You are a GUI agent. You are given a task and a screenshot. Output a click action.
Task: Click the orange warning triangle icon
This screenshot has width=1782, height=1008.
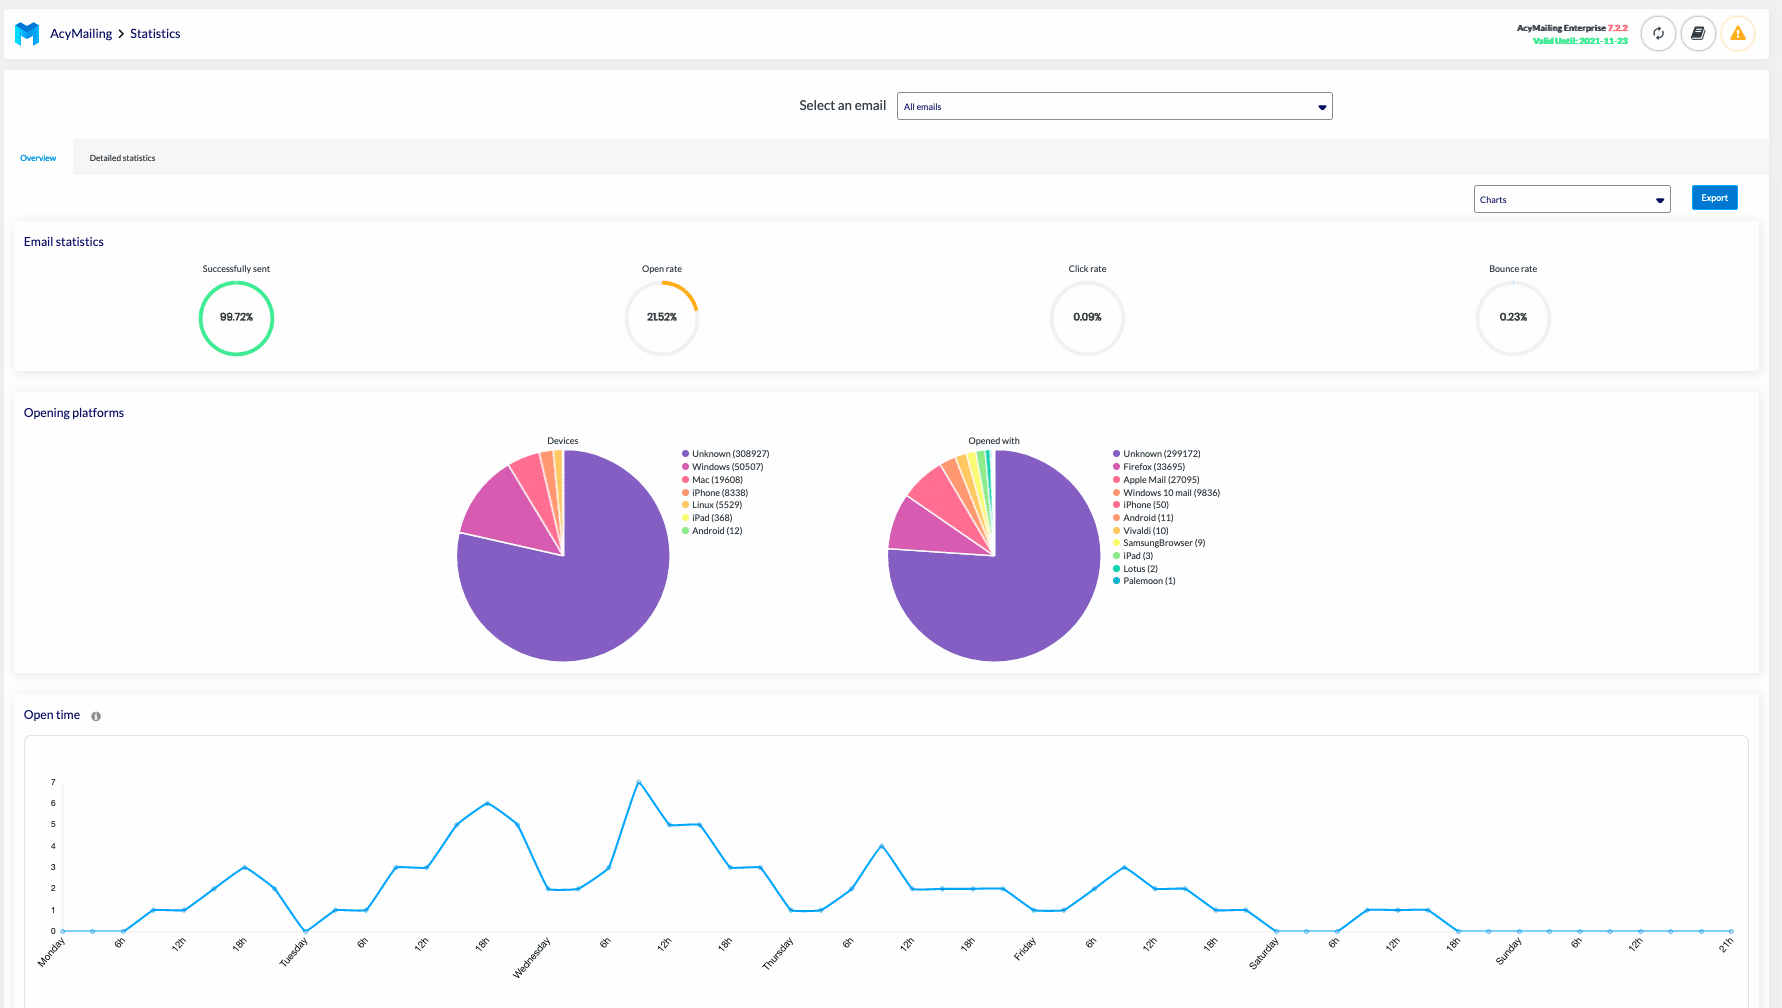tap(1738, 34)
